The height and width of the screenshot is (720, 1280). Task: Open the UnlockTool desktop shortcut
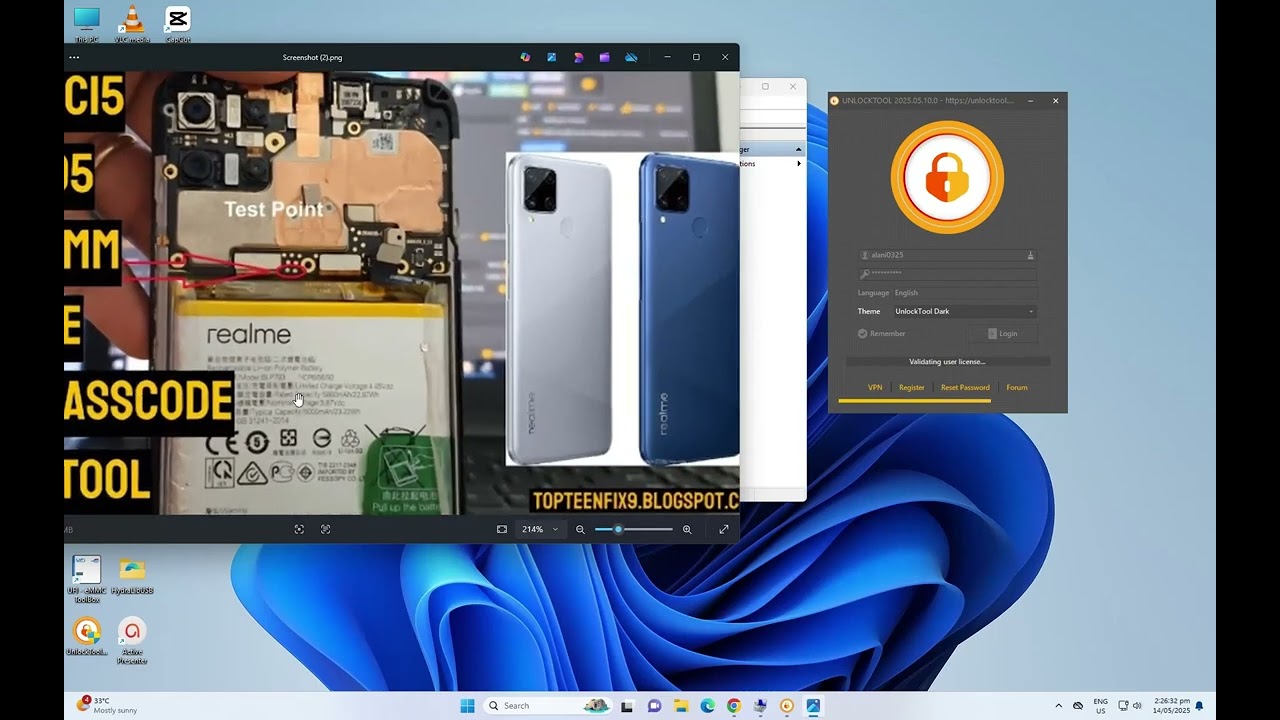click(87, 637)
